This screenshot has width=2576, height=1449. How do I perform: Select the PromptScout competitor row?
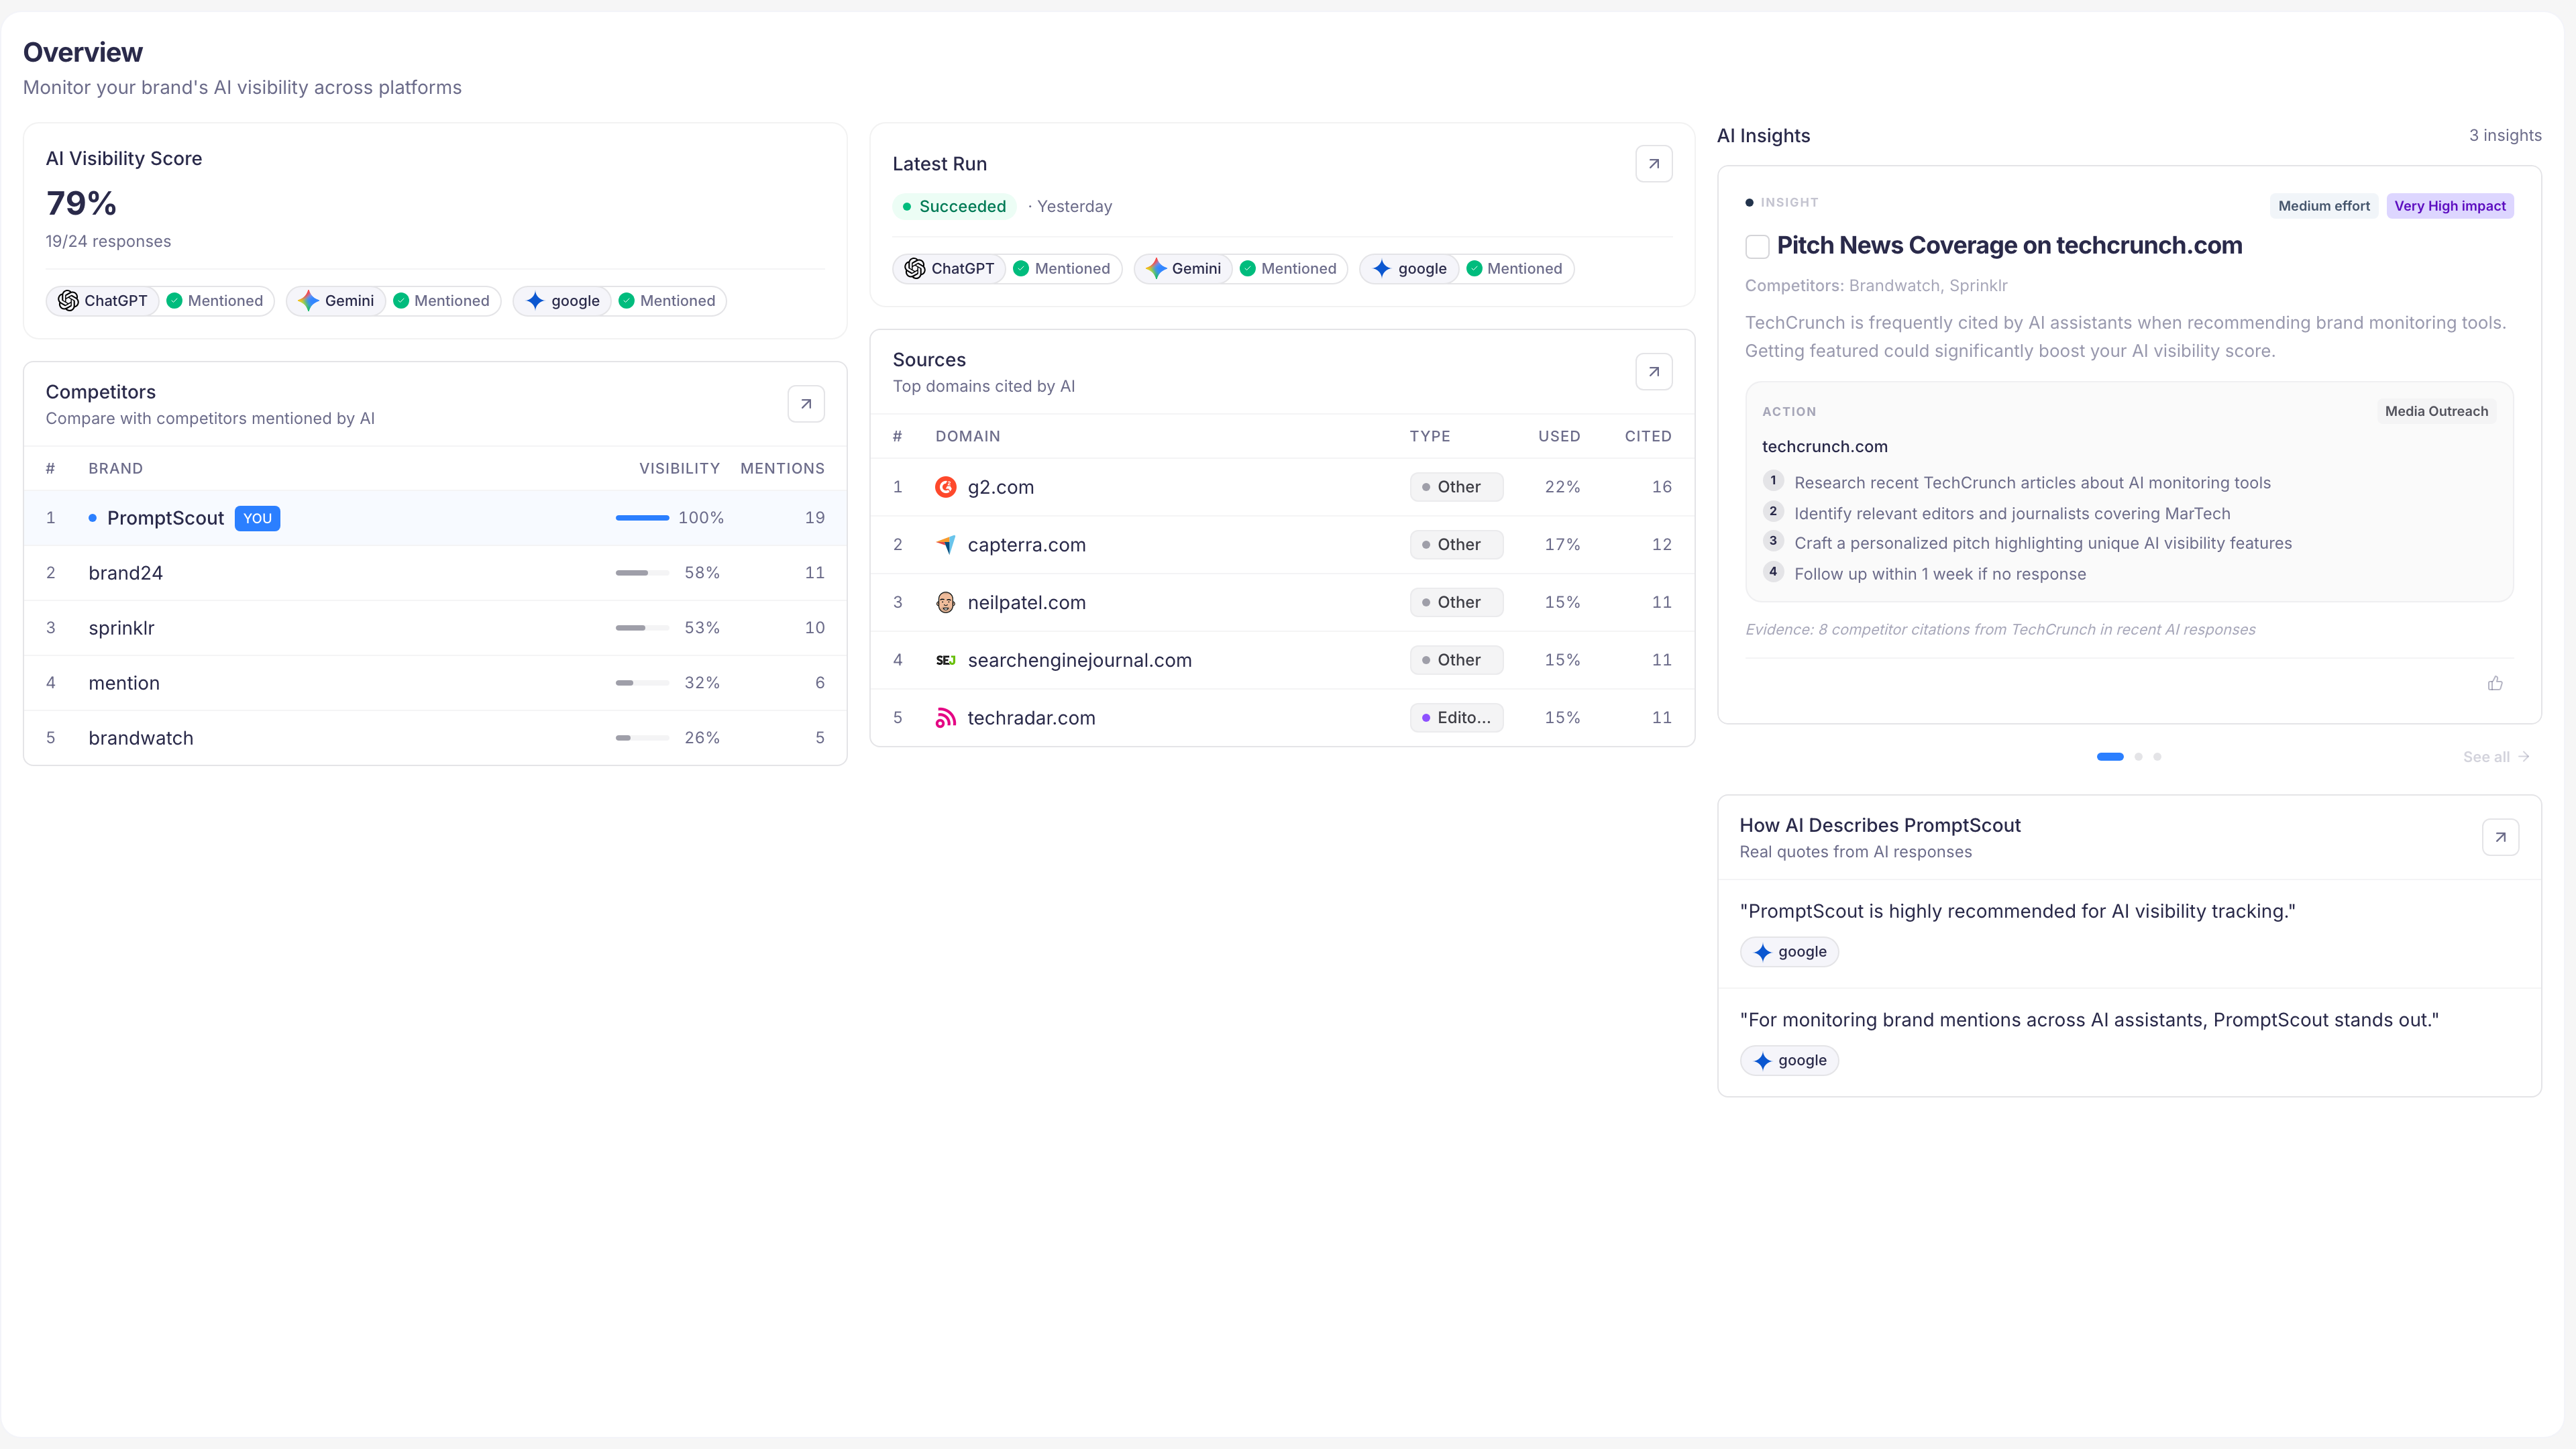click(435, 518)
